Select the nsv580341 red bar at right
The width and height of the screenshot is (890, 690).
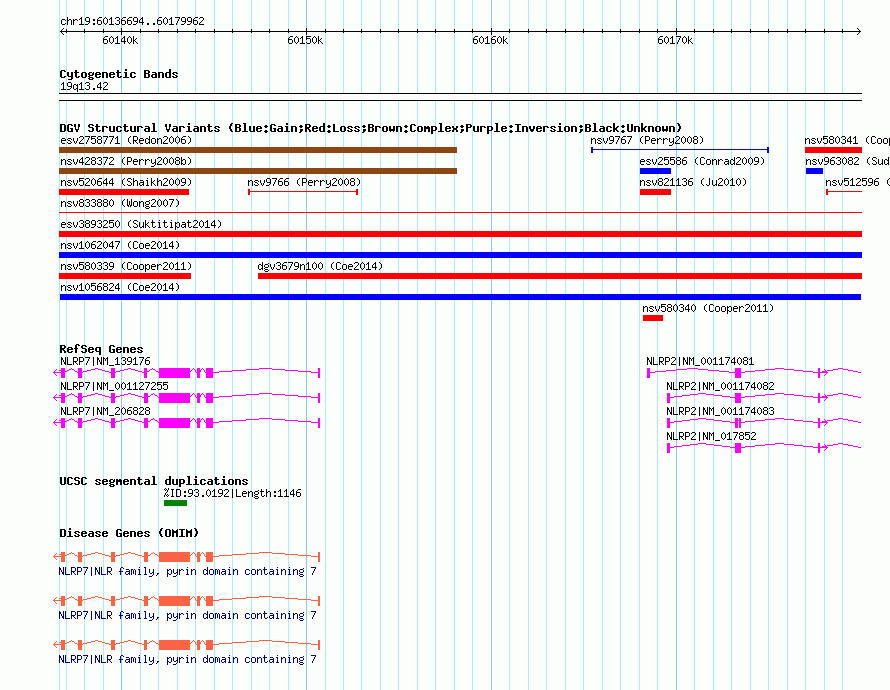[x=833, y=150]
